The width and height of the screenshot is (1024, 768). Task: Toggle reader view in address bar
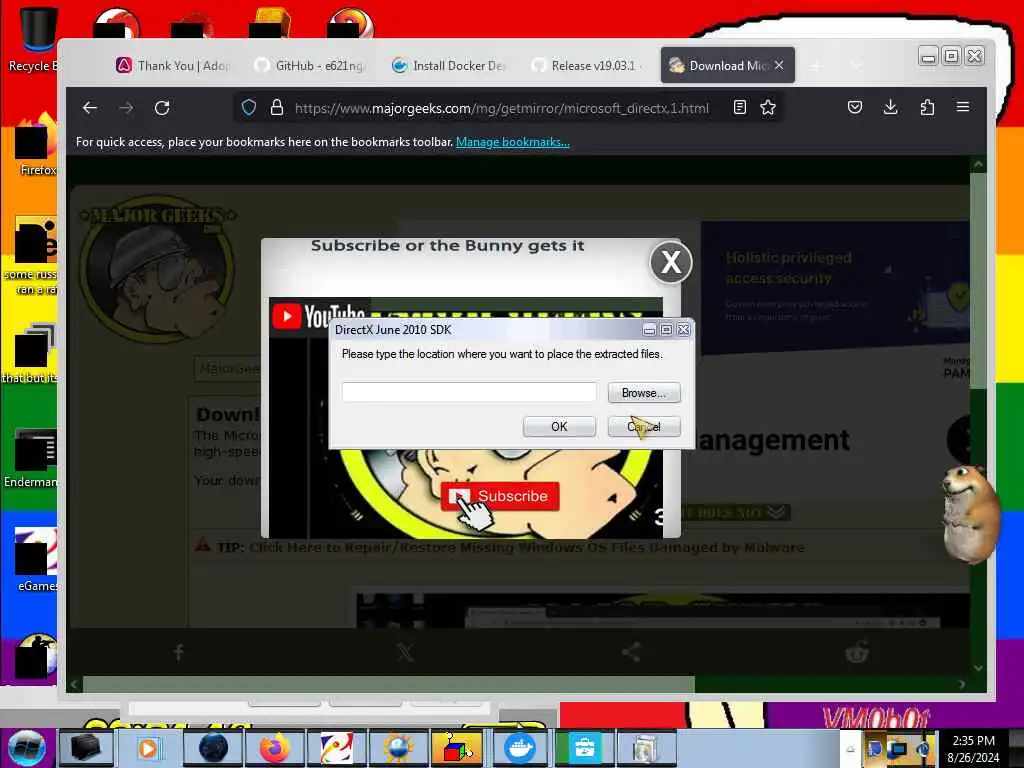coord(739,108)
